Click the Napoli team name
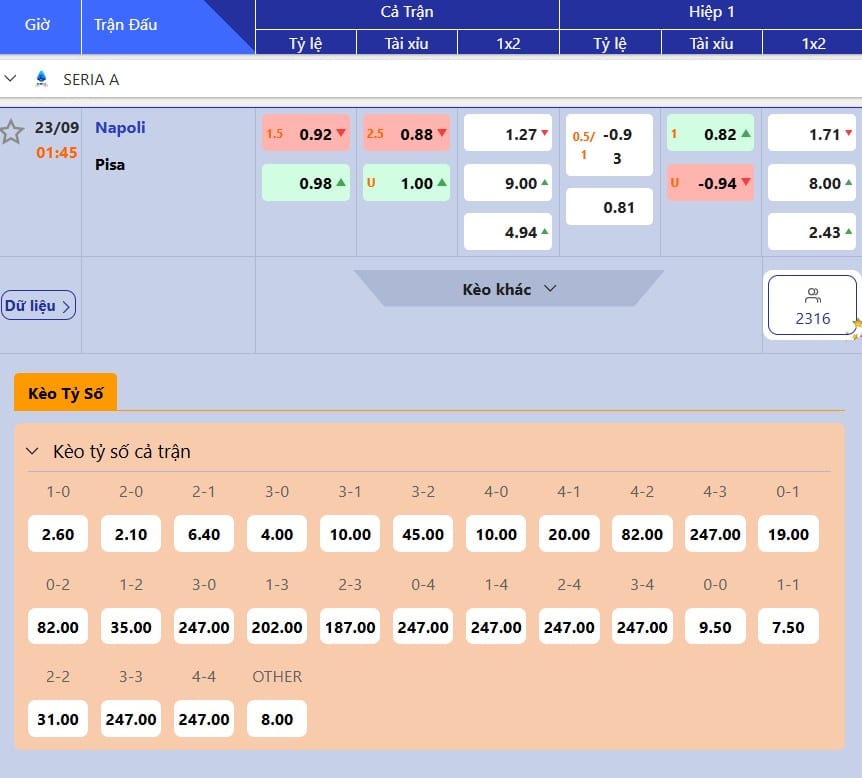This screenshot has width=862, height=778. pyautogui.click(x=120, y=127)
